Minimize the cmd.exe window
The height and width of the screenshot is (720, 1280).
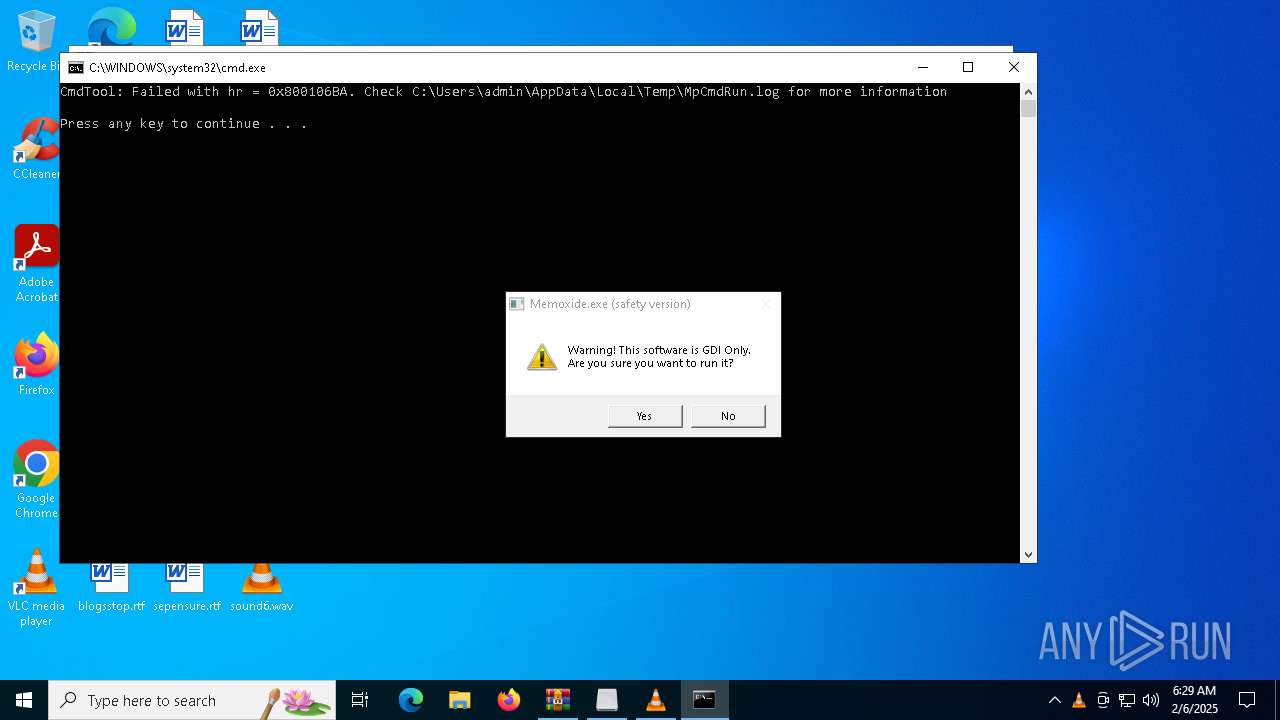923,67
